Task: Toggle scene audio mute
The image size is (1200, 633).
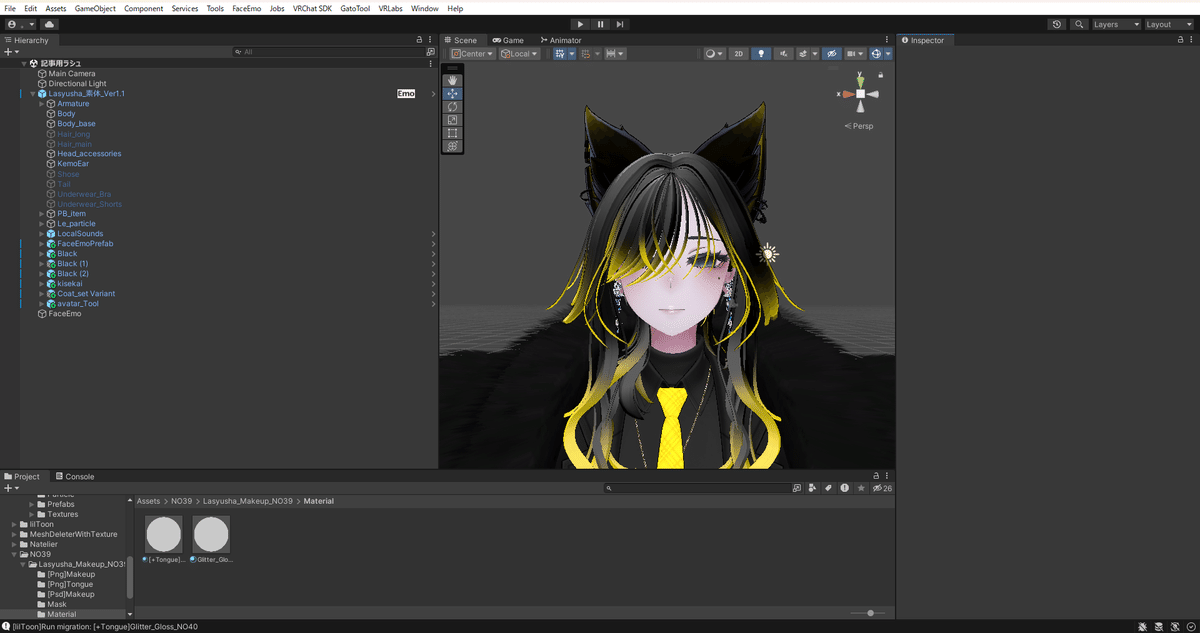Action: tap(784, 54)
